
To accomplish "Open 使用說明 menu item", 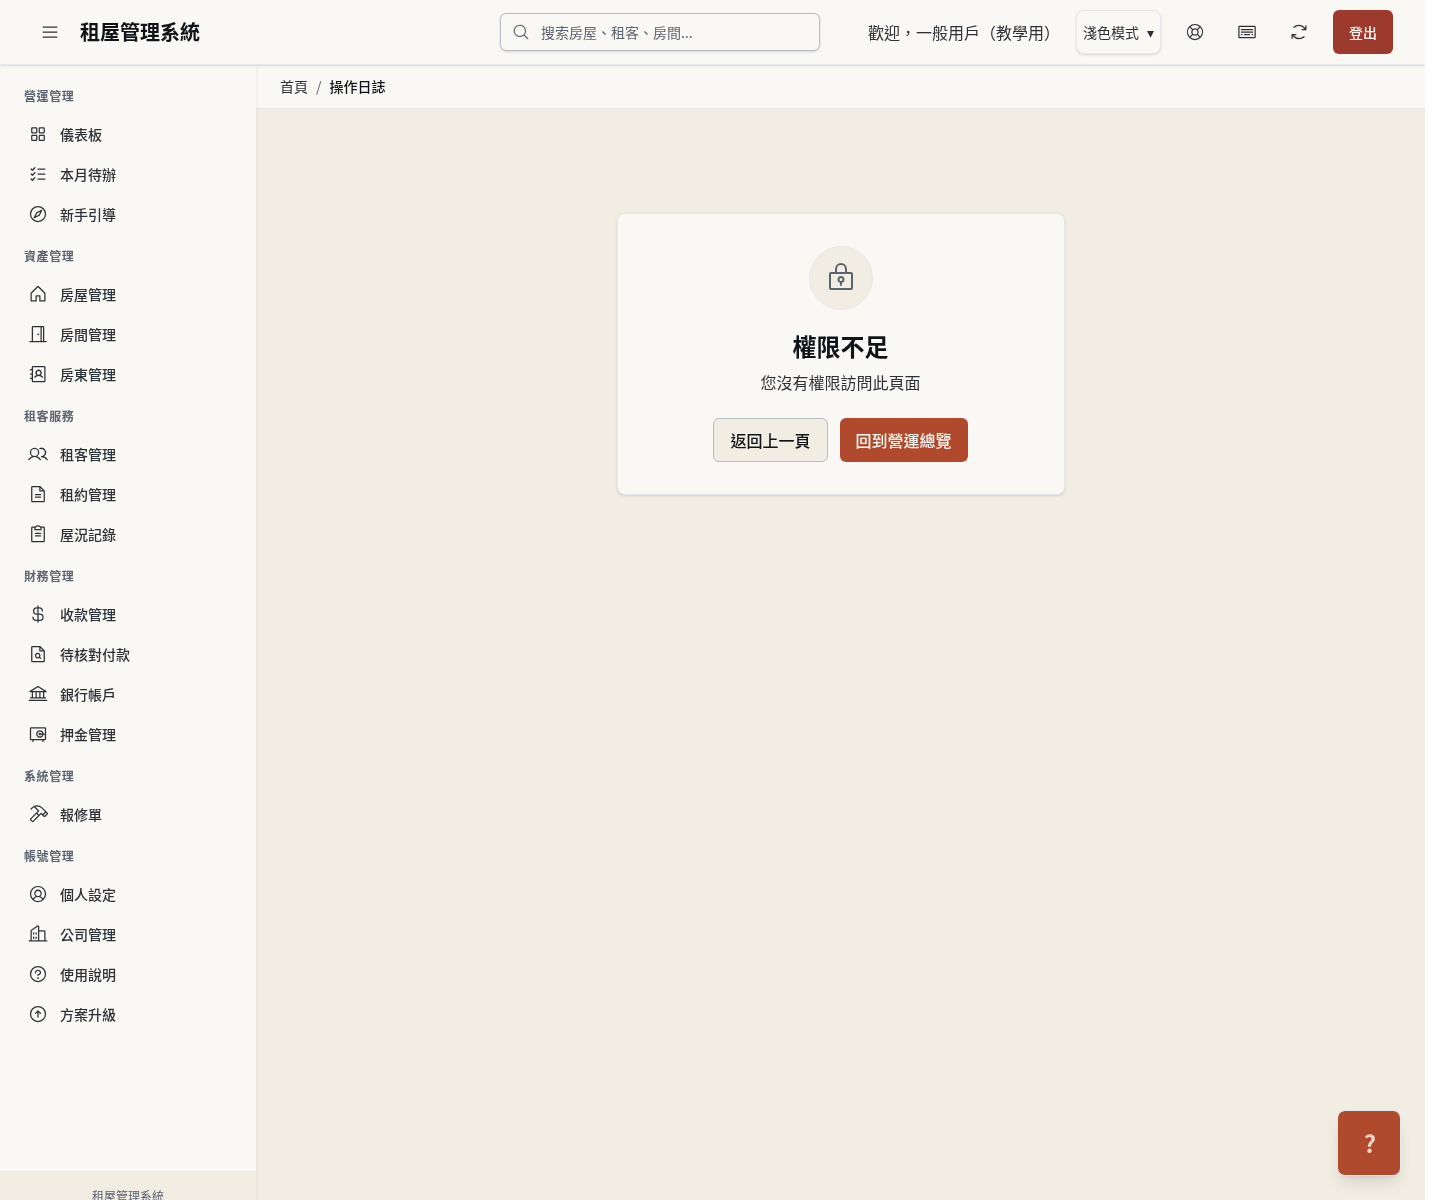I will (128, 975).
